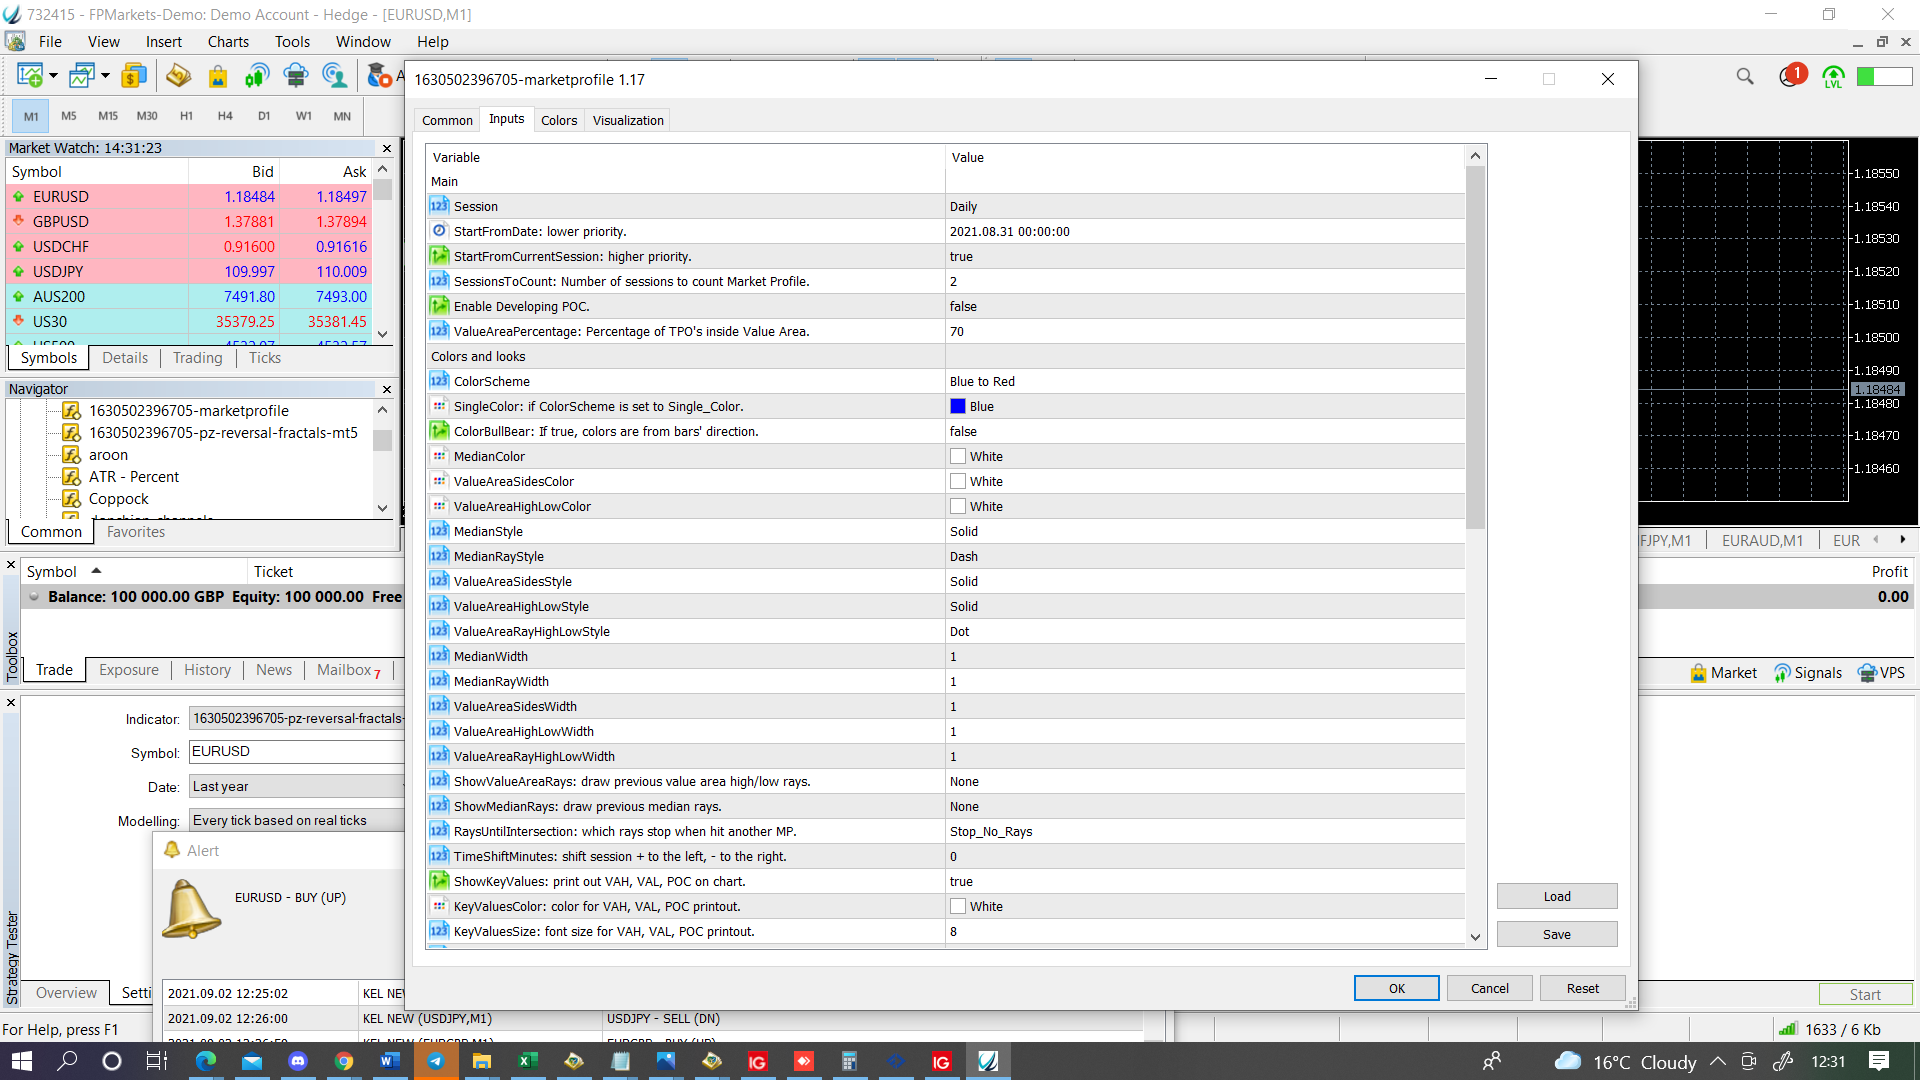The width and height of the screenshot is (1920, 1080).
Task: Select the M5 timeframe button
Action: pyautogui.click(x=69, y=116)
